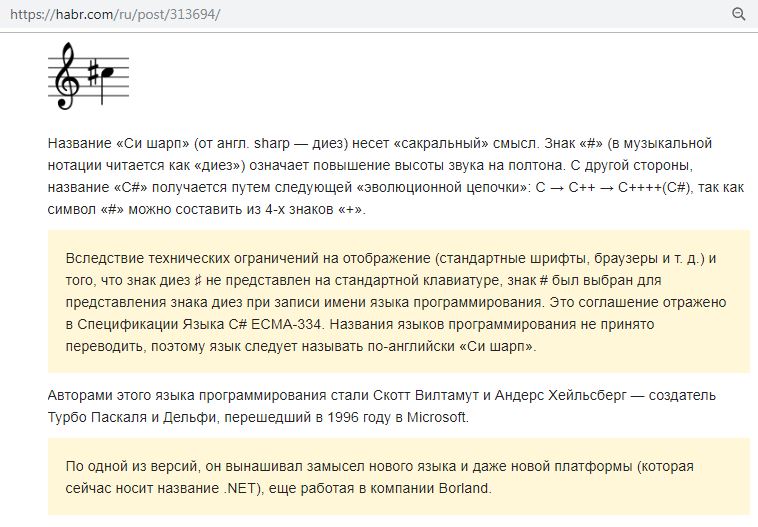Click the text «эволюционной цепочки»

coord(443,188)
